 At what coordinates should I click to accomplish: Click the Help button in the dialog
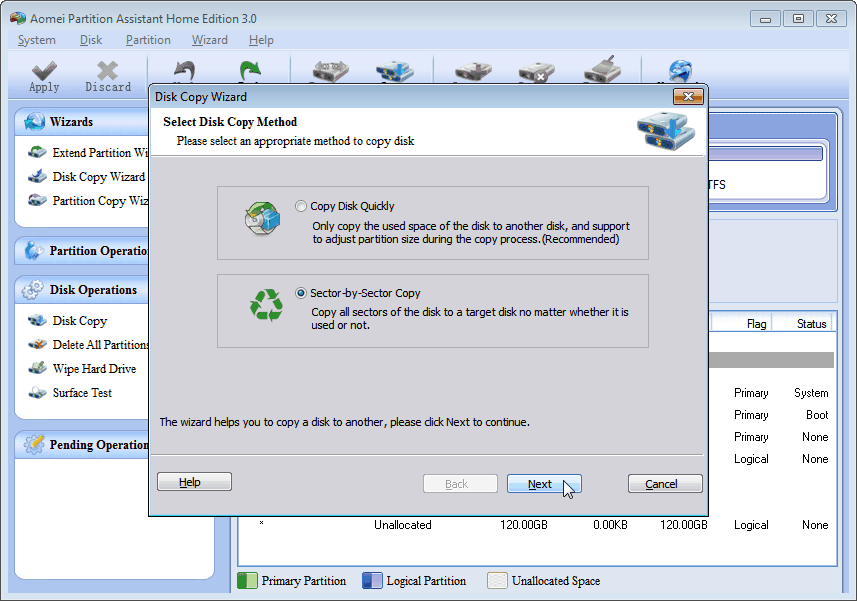(x=193, y=481)
